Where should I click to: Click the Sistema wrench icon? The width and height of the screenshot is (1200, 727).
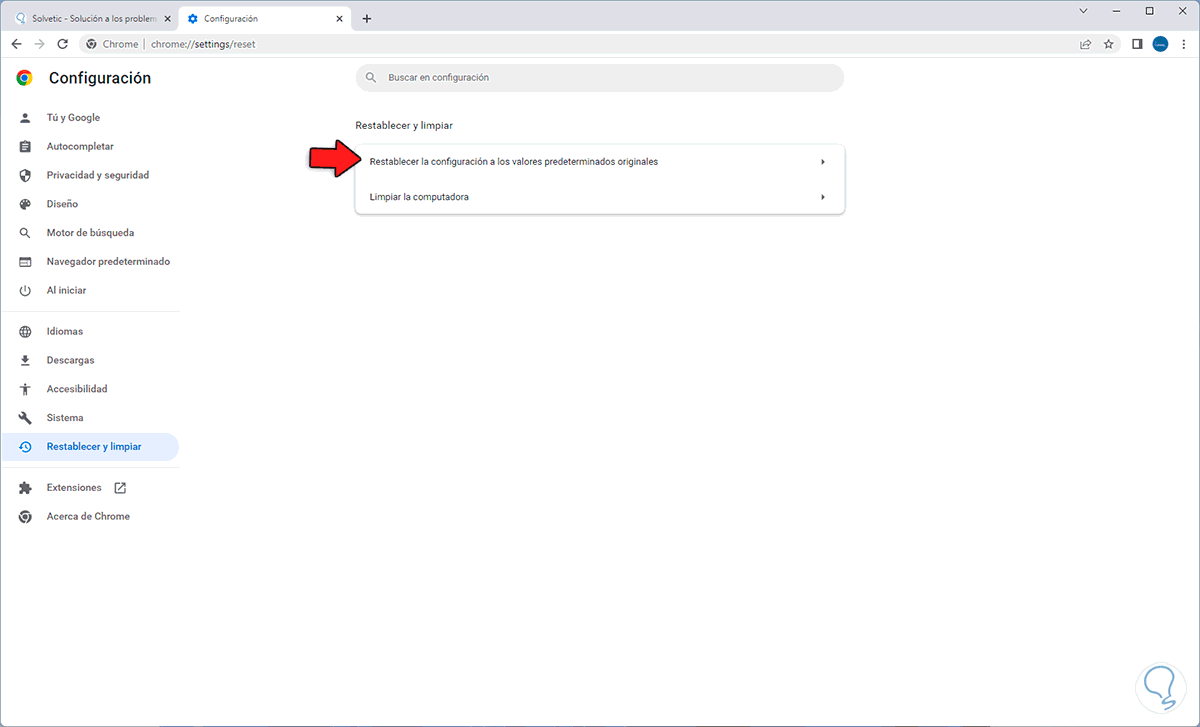pos(26,418)
